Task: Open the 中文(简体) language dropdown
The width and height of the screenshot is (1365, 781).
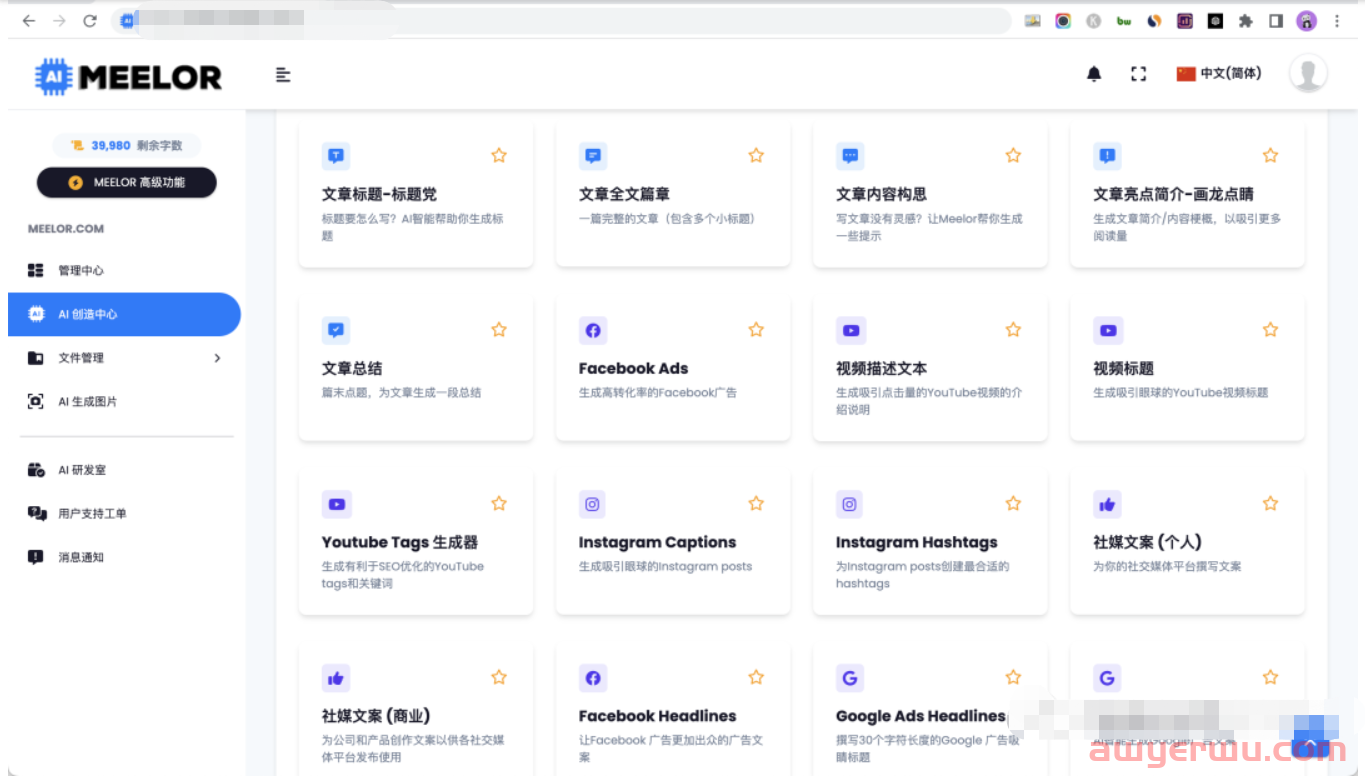Action: click(x=1219, y=74)
